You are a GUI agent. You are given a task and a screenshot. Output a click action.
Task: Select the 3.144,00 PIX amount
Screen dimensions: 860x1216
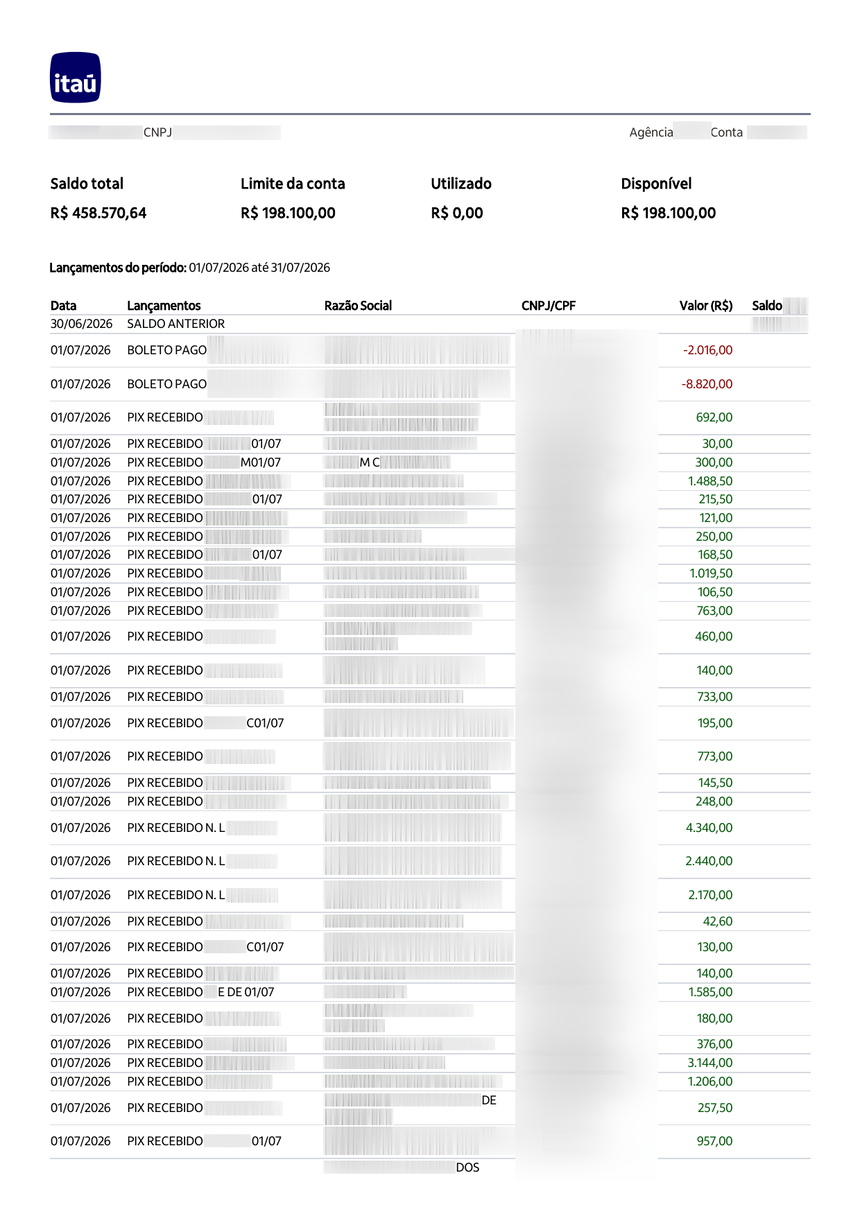point(709,1063)
